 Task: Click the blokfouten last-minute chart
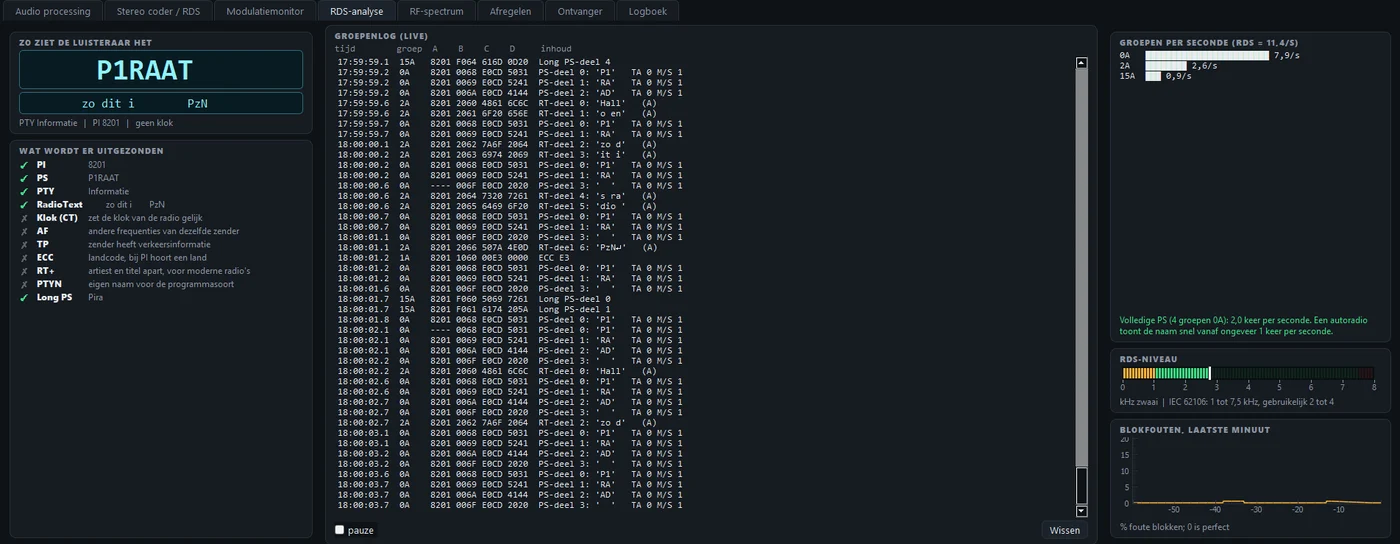[1251, 473]
